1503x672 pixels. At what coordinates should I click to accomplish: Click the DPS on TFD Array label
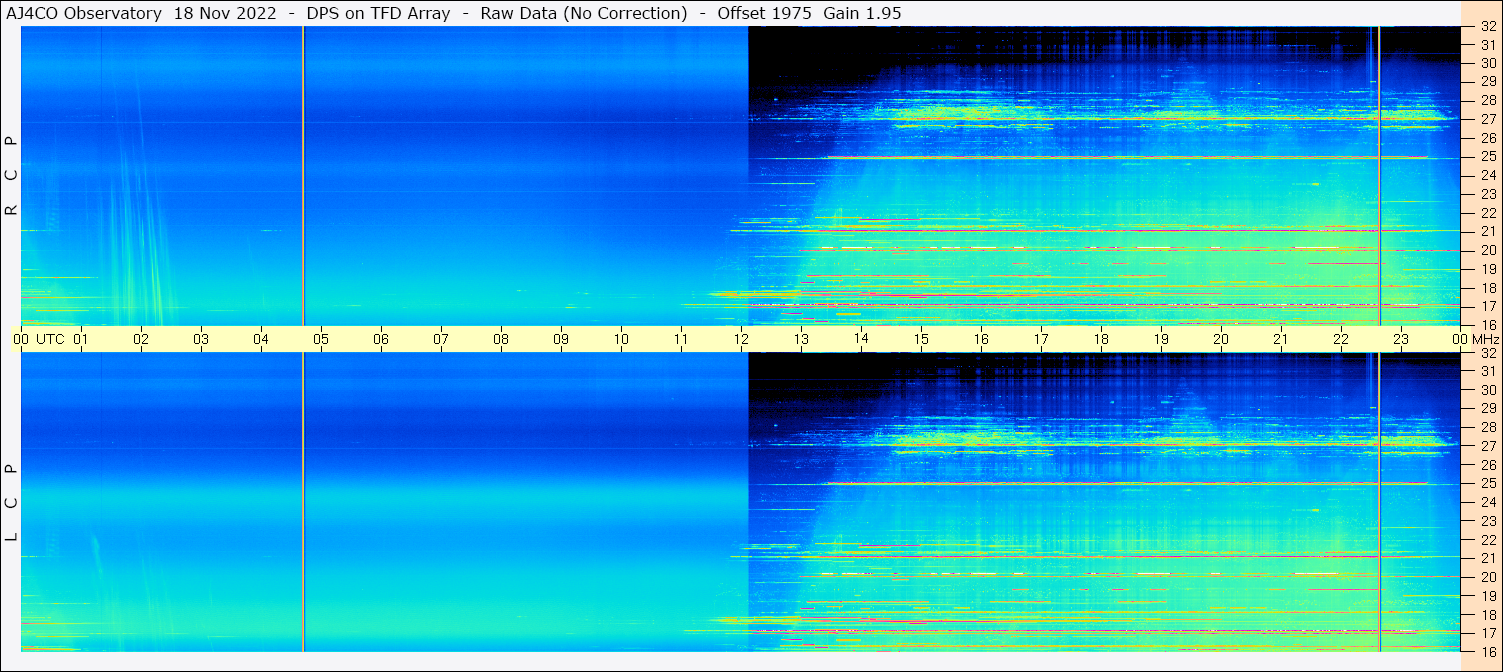(x=379, y=13)
